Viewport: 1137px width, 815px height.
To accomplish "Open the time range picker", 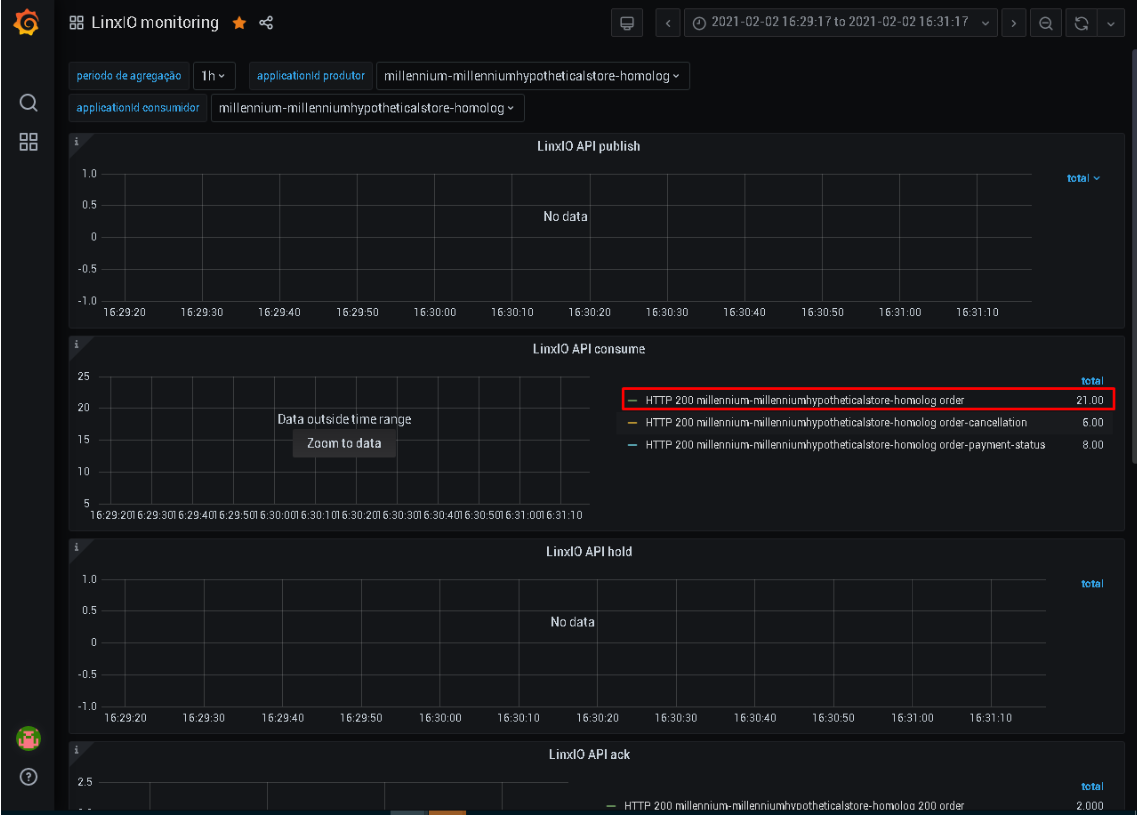I will (x=840, y=23).
